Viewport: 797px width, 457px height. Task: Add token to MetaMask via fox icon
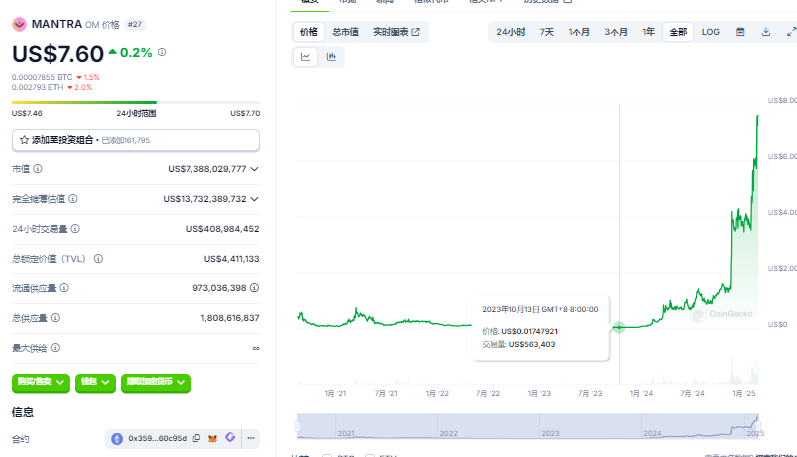tap(211, 438)
